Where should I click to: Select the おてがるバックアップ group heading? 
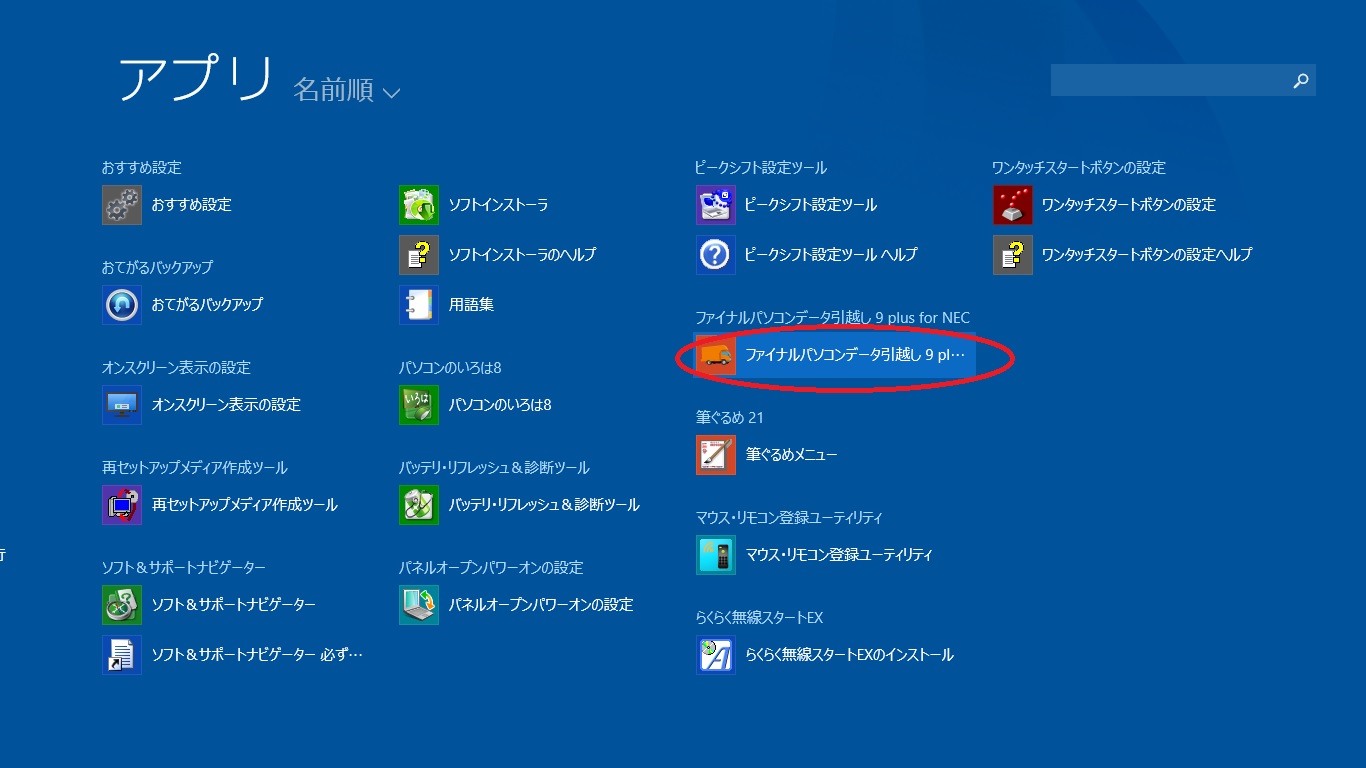click(x=157, y=268)
